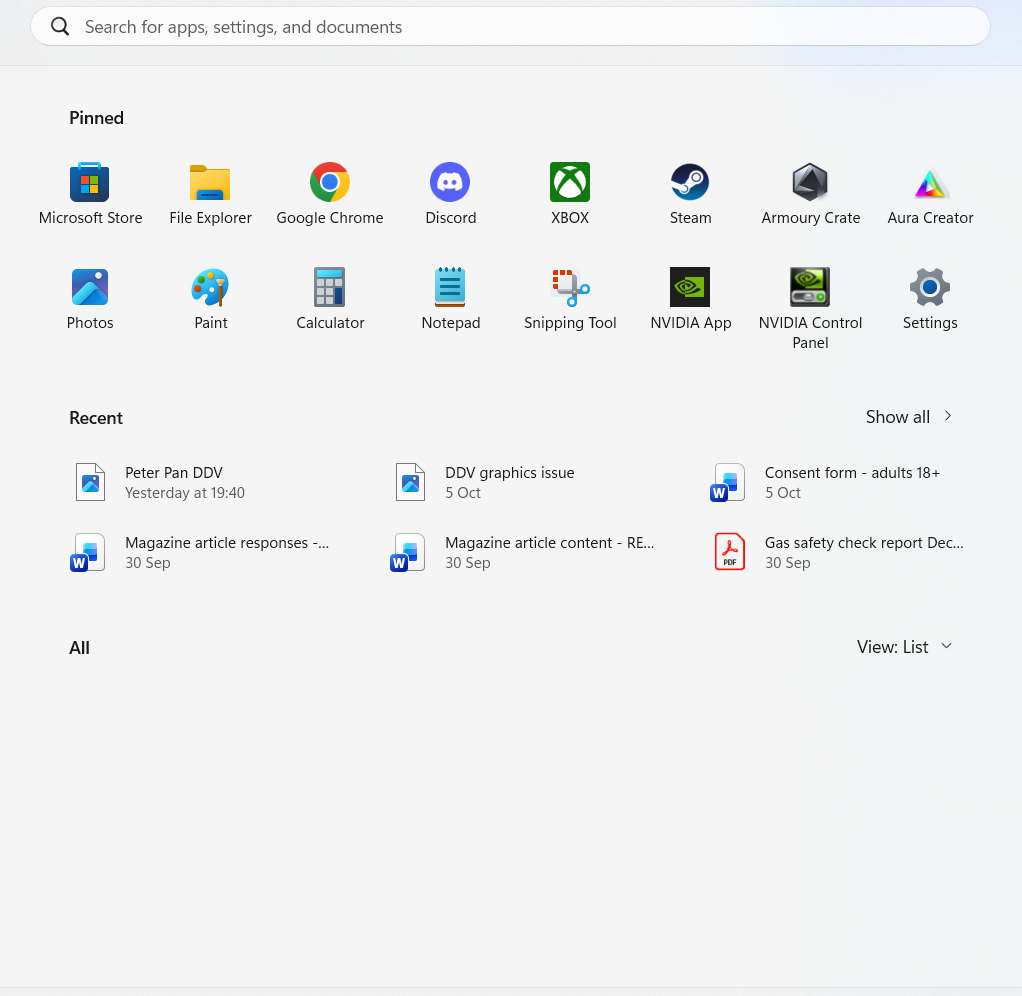
Task: Launch NVIDIA App
Action: [690, 299]
